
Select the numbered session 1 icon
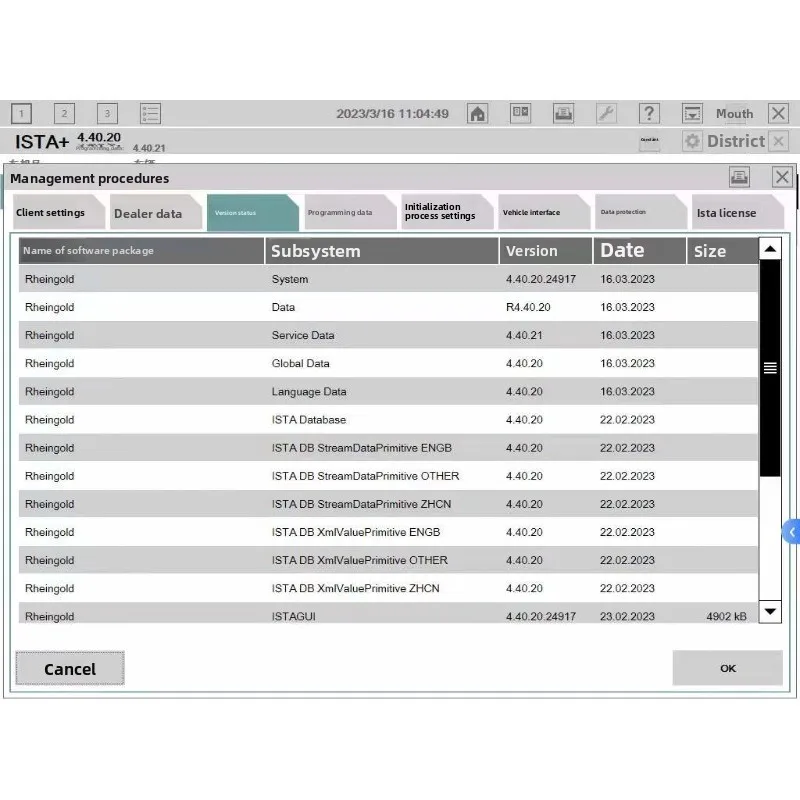[21, 113]
